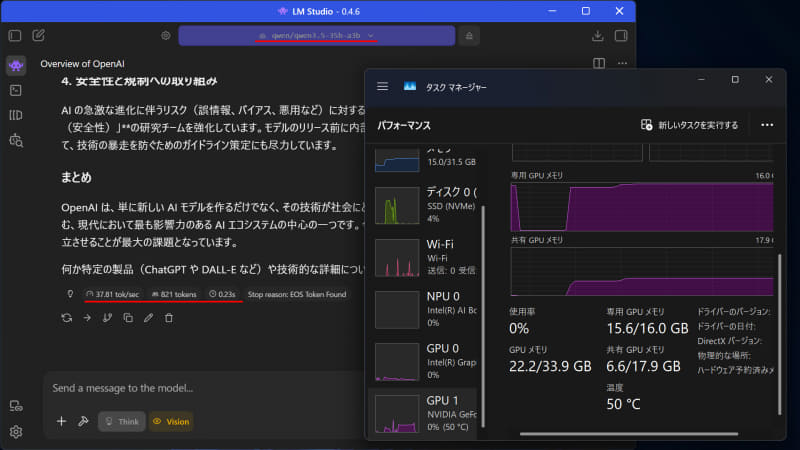Click the lightbulb icon beside token stats

[x=70, y=294]
